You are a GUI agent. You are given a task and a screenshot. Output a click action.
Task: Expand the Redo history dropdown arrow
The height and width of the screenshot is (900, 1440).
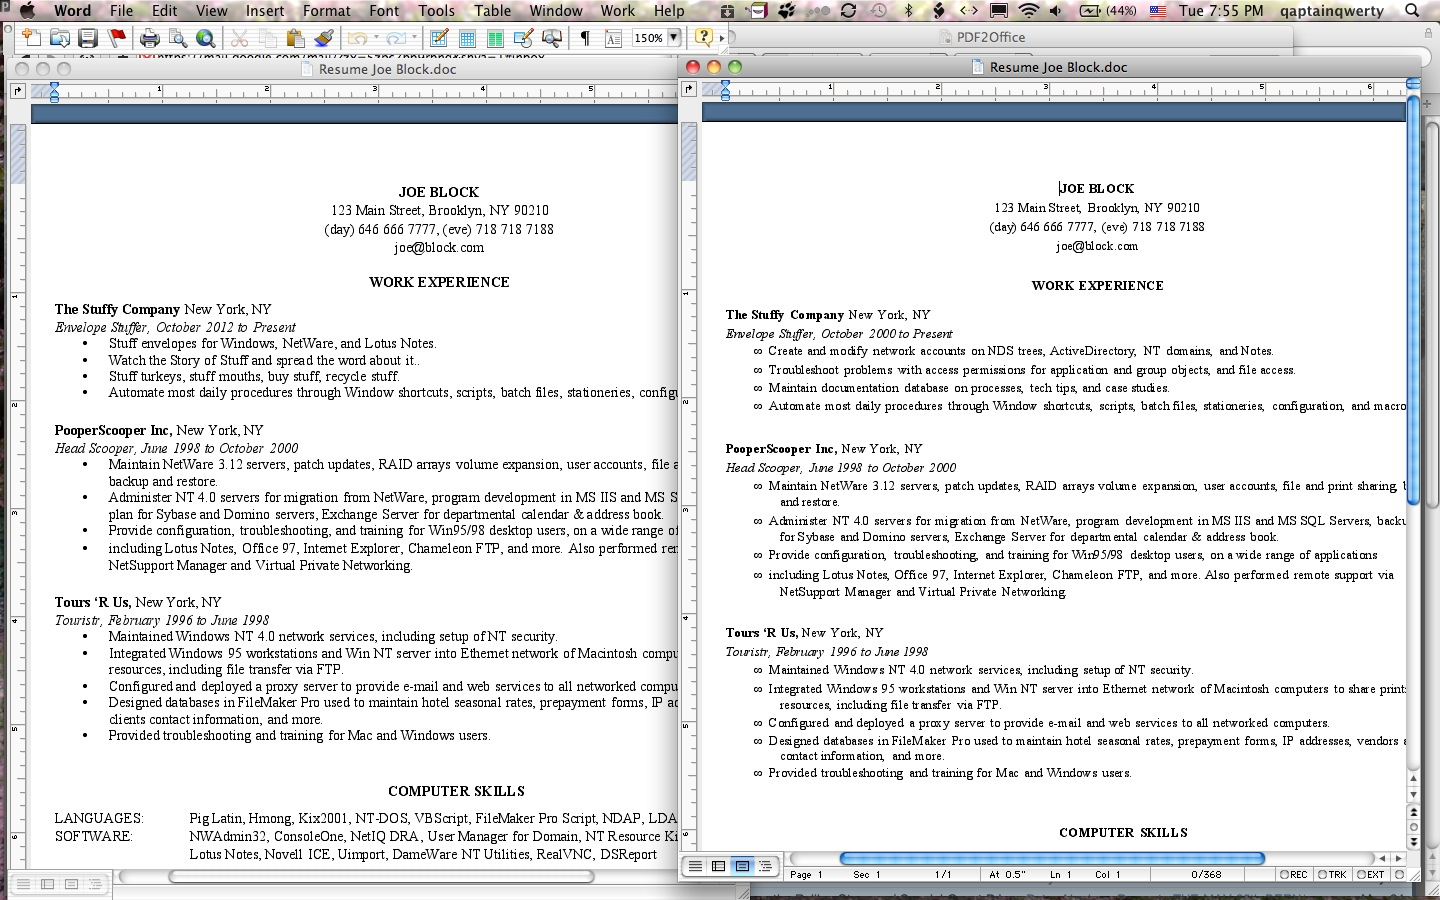click(414, 38)
